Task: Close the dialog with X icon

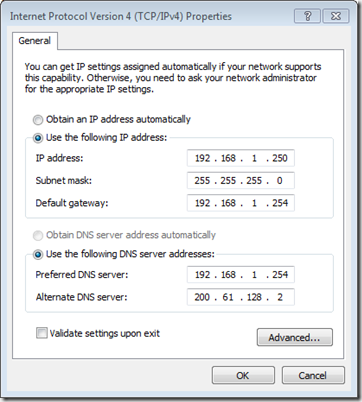Action: (x=336, y=16)
